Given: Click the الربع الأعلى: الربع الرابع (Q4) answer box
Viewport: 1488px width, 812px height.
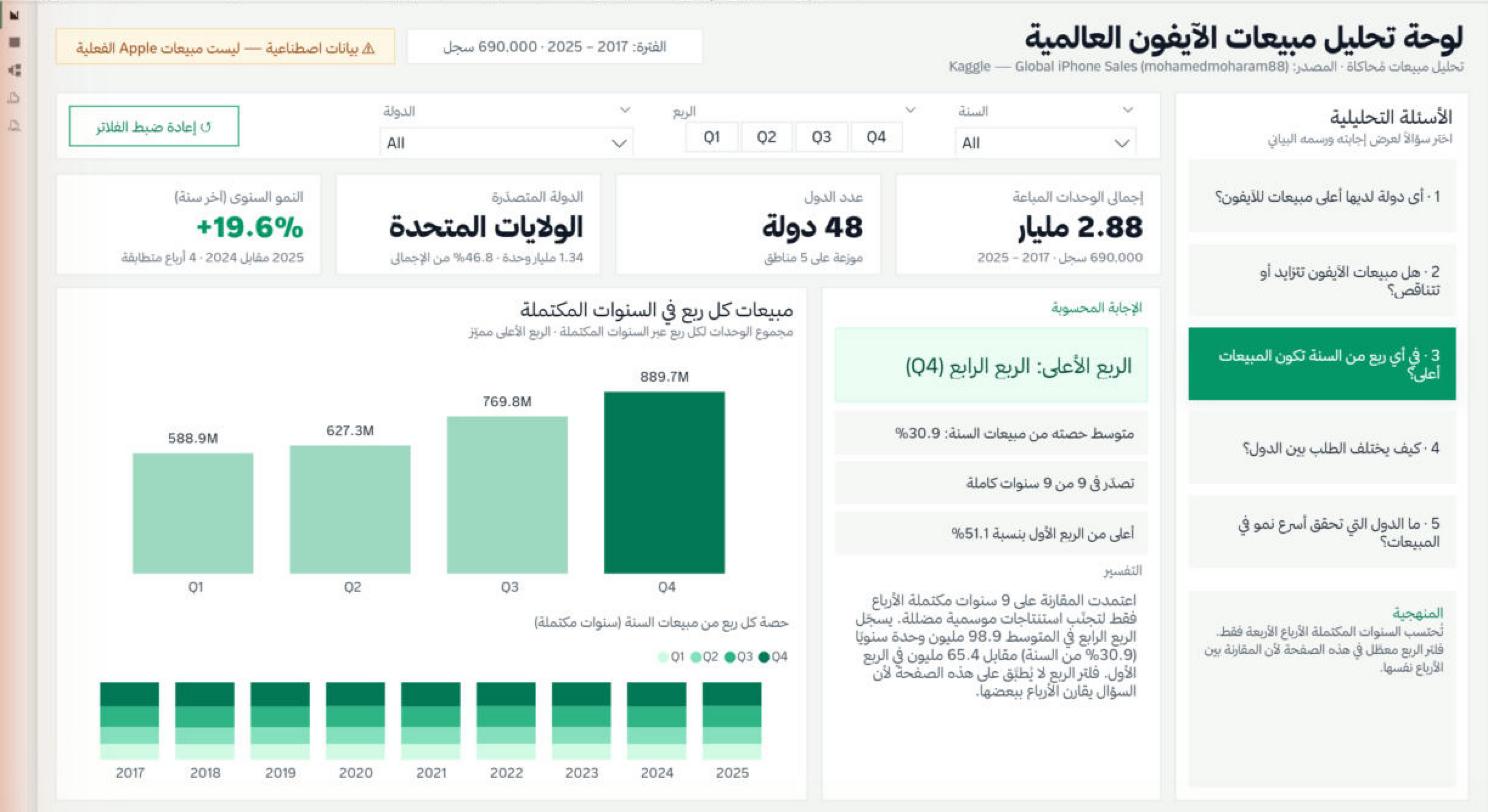Looking at the screenshot, I should coord(991,365).
